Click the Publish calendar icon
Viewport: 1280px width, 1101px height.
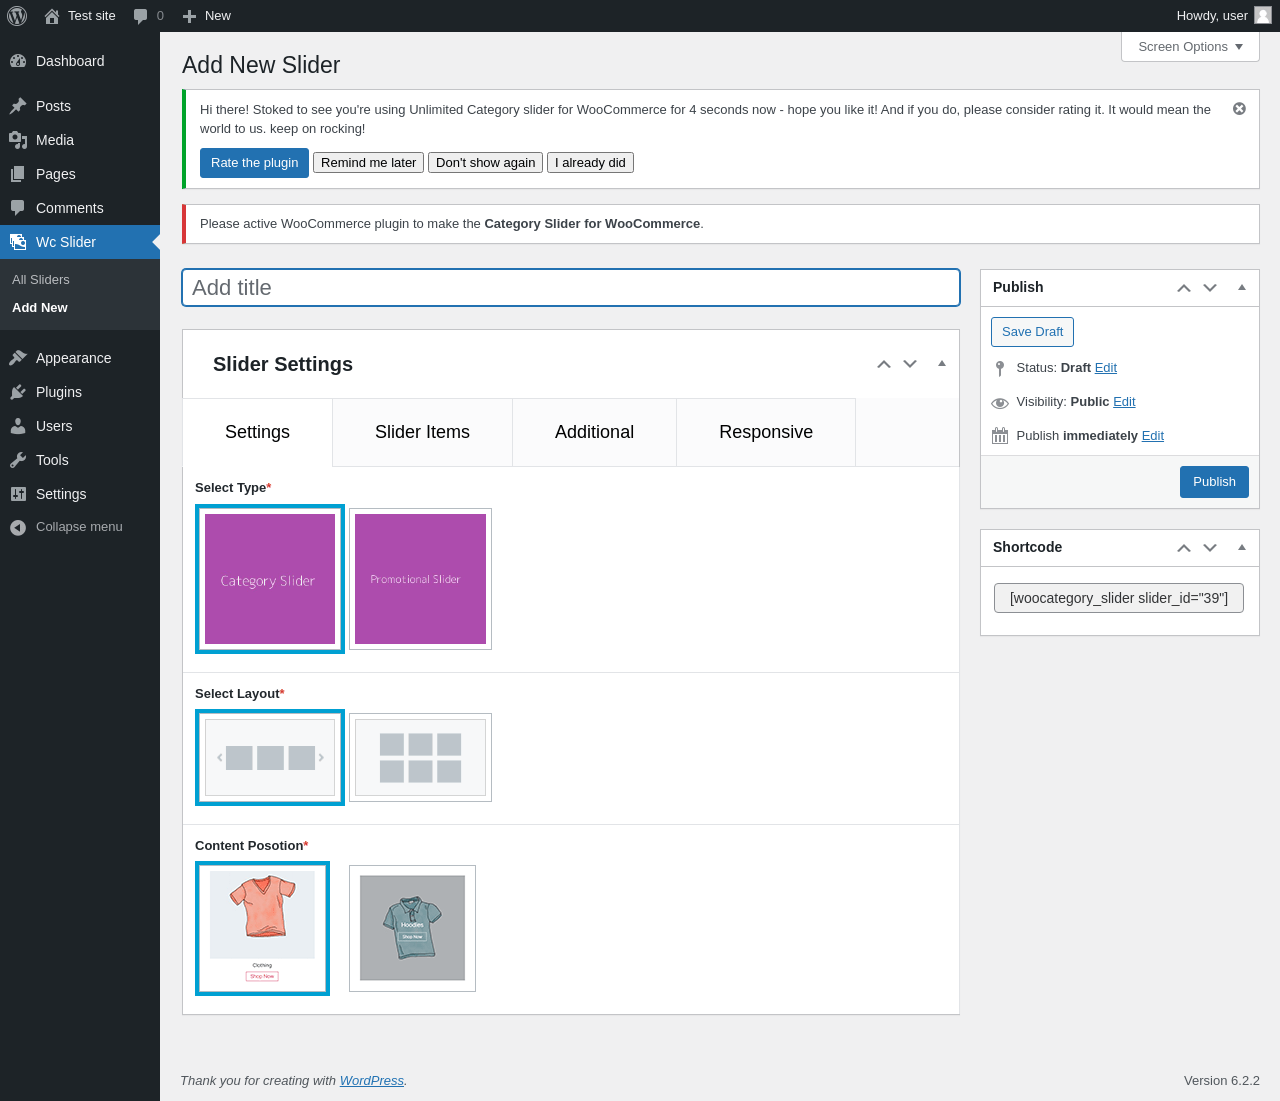pos(1000,436)
